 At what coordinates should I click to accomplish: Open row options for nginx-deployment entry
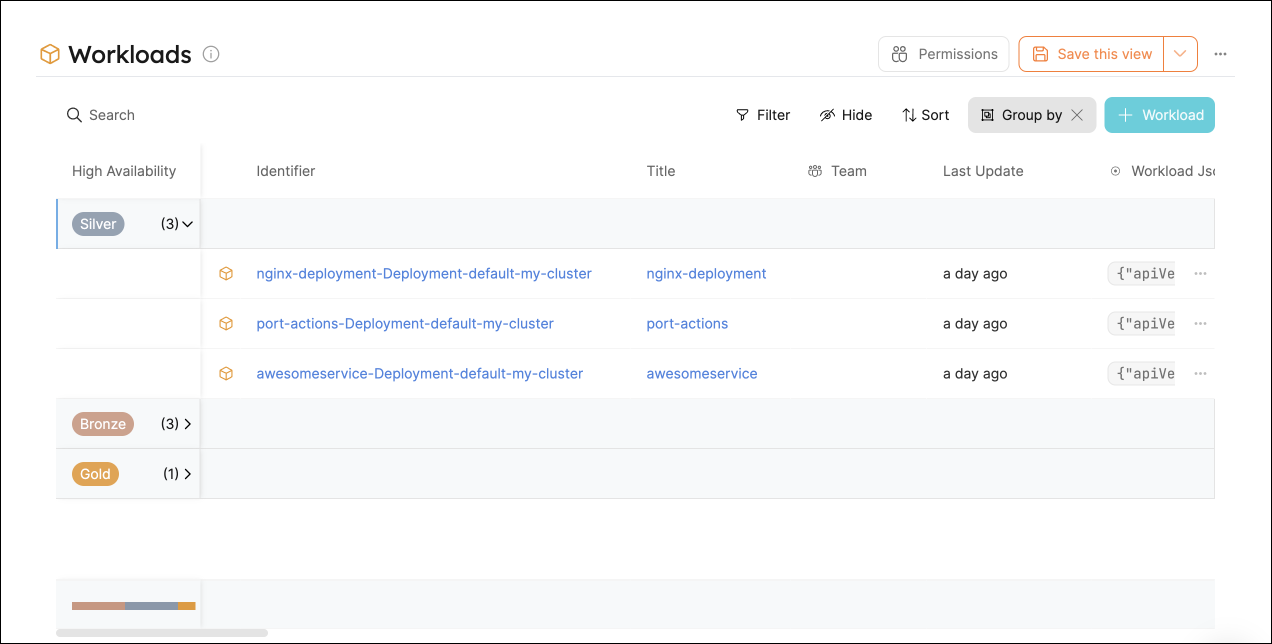tap(1200, 273)
